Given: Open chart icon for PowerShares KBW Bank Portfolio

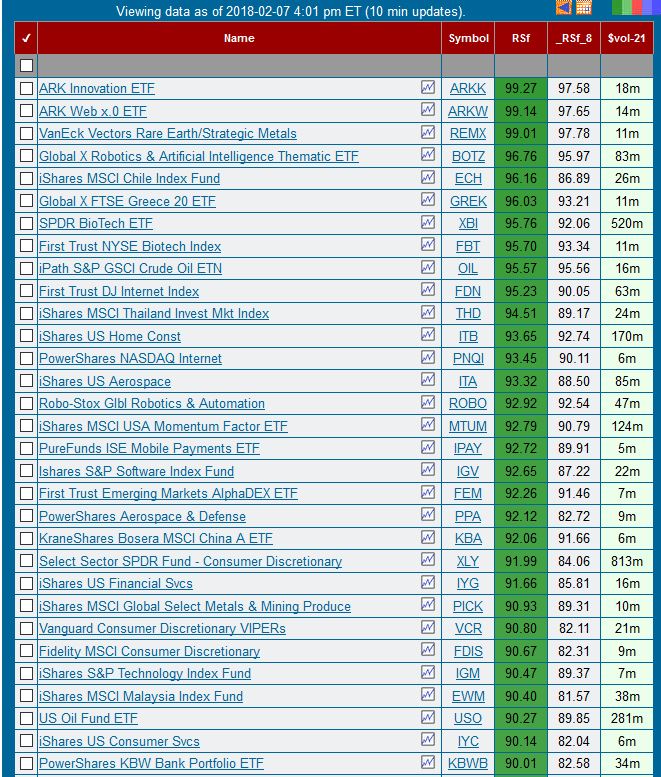Looking at the screenshot, I should [x=428, y=762].
